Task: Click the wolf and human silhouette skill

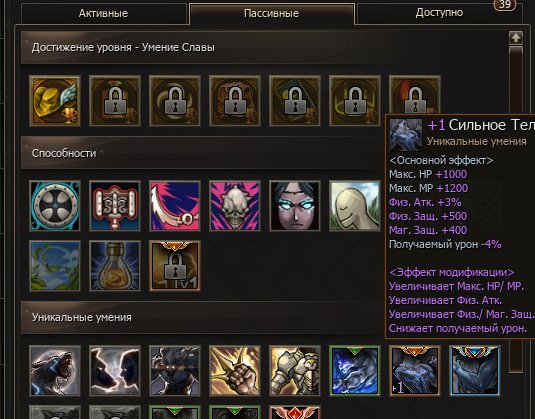Action: point(115,371)
